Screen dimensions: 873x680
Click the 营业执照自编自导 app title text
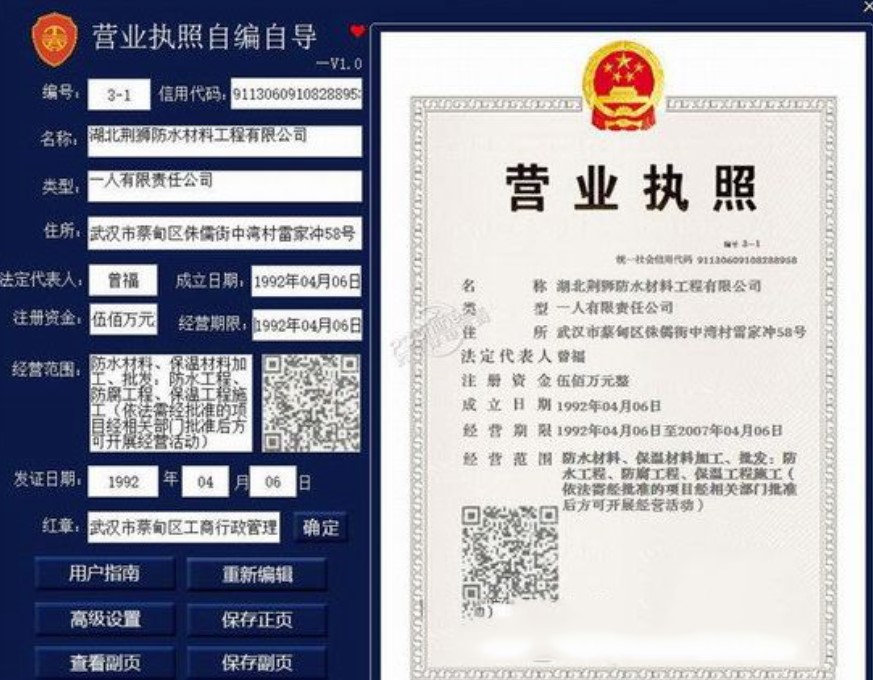(x=204, y=37)
